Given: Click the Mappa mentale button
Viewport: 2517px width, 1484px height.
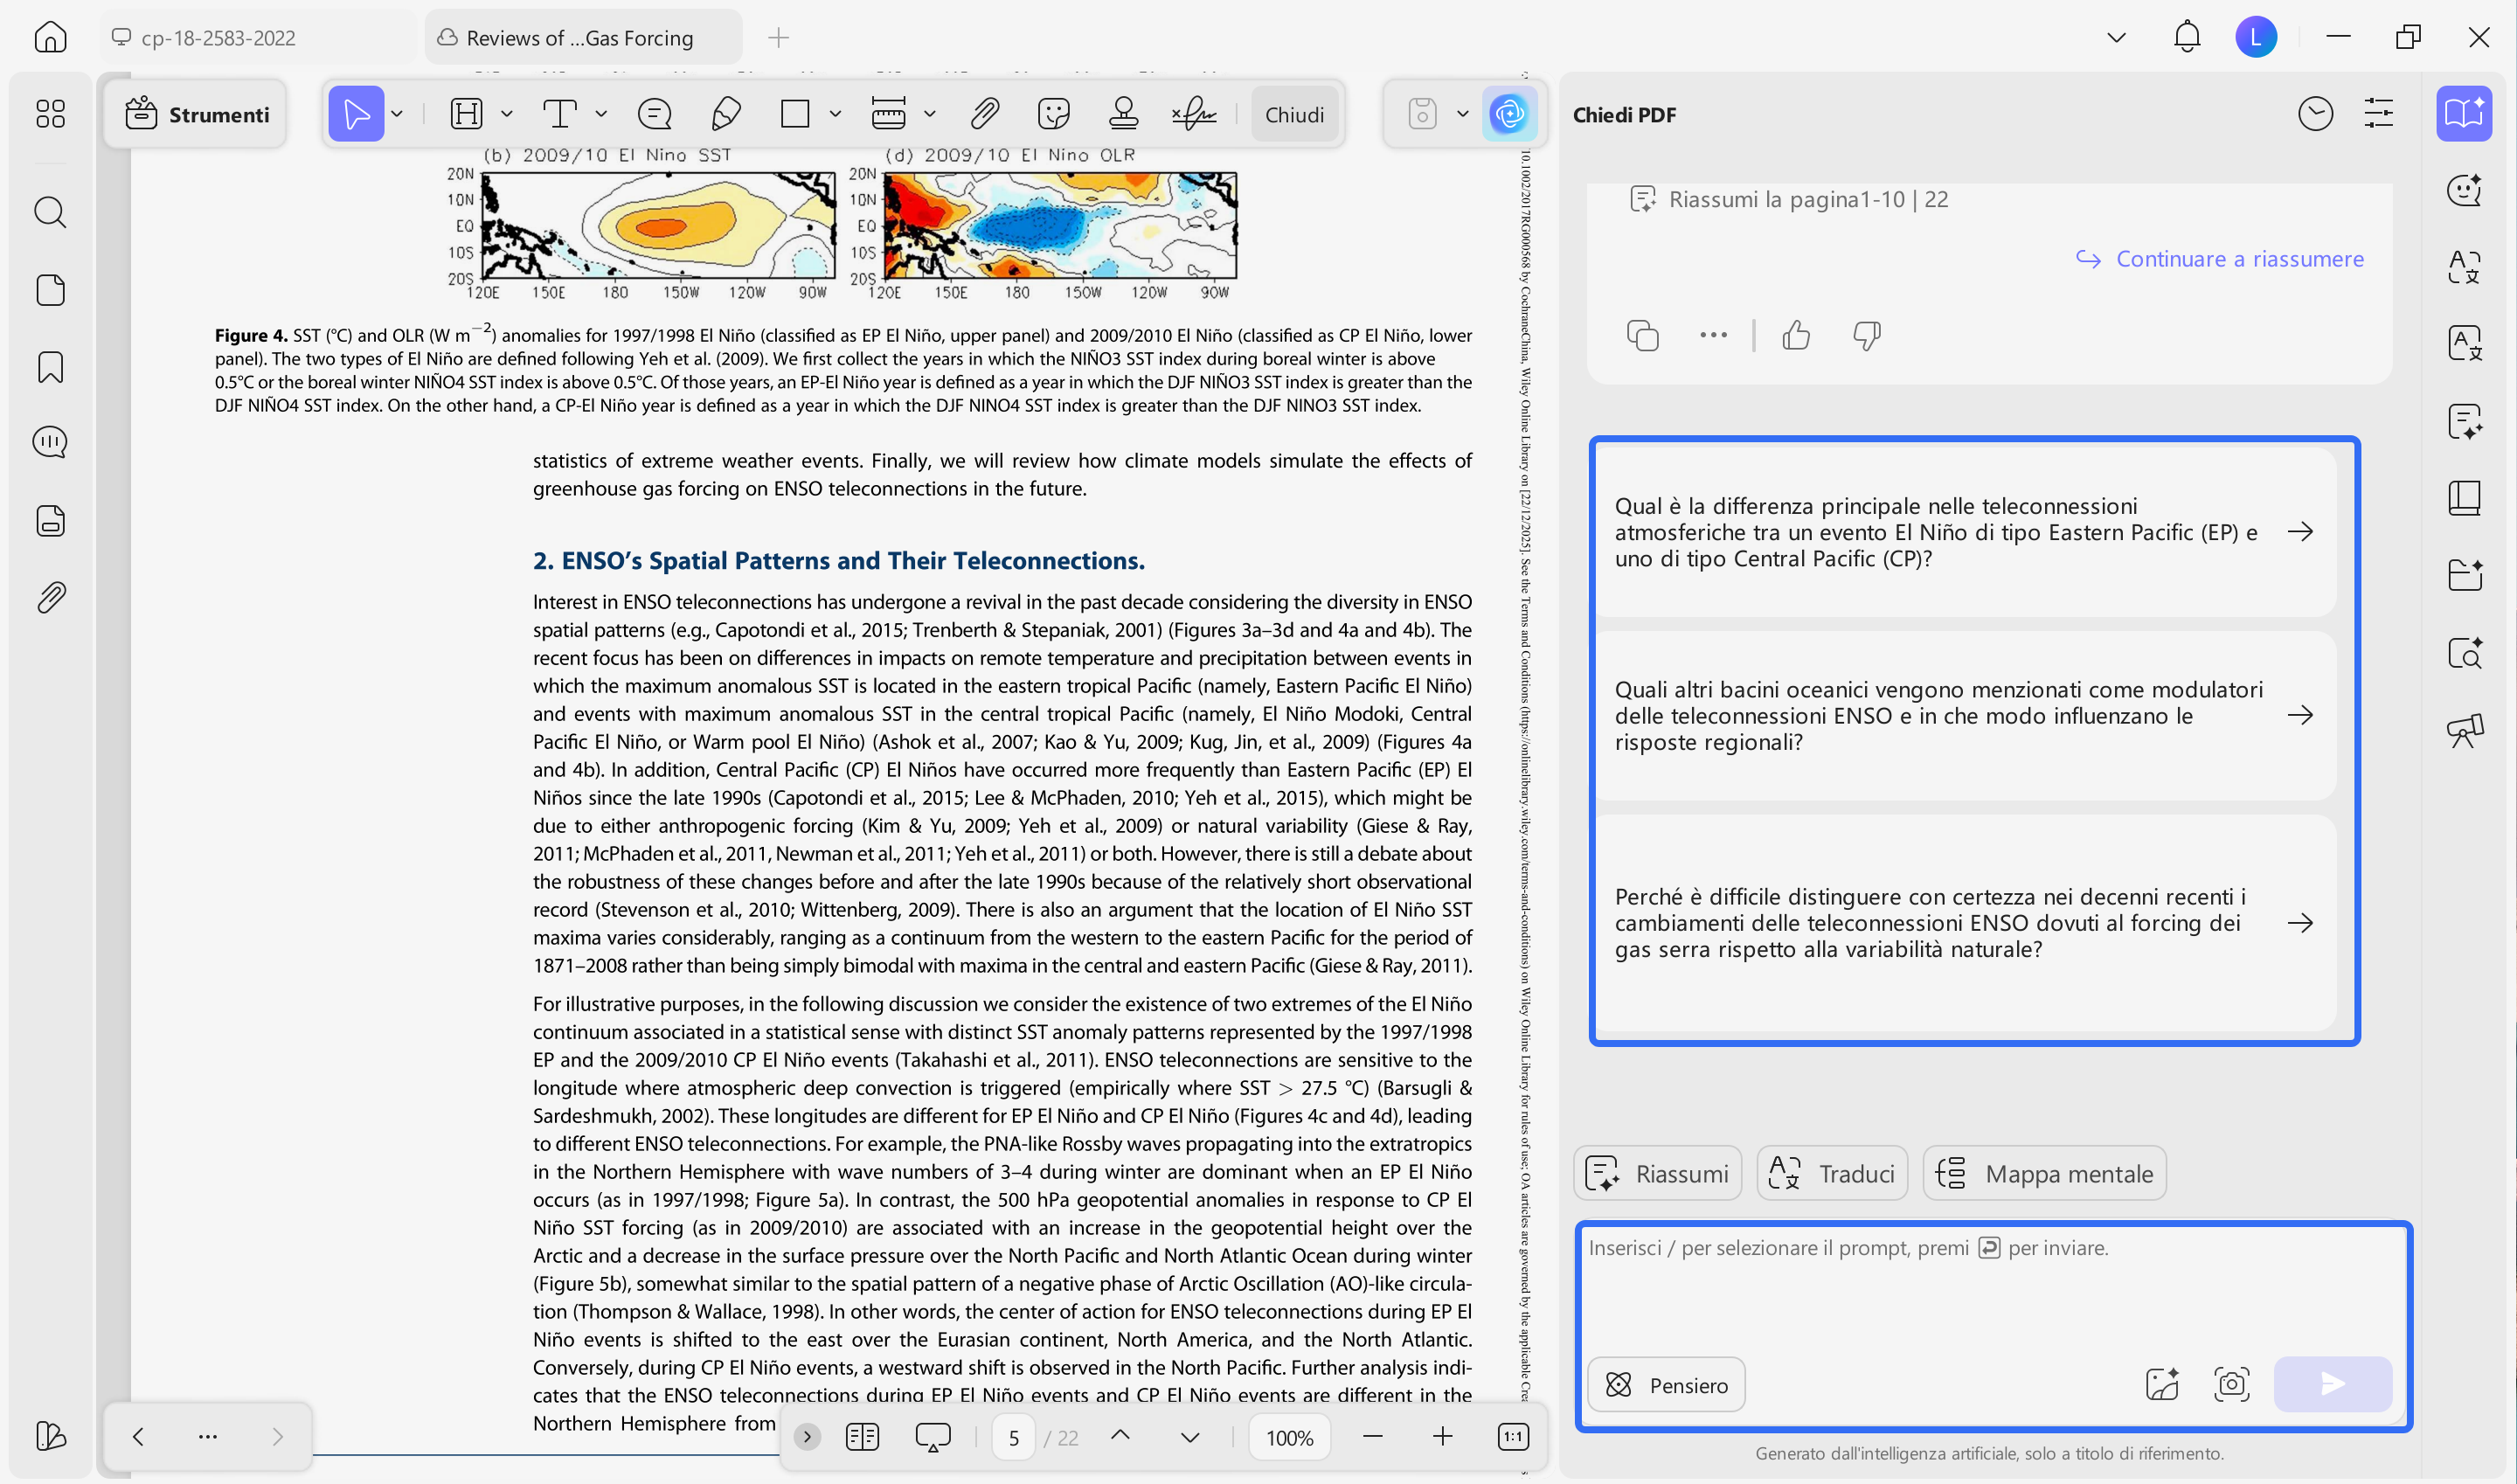Looking at the screenshot, I should click(x=2045, y=1174).
